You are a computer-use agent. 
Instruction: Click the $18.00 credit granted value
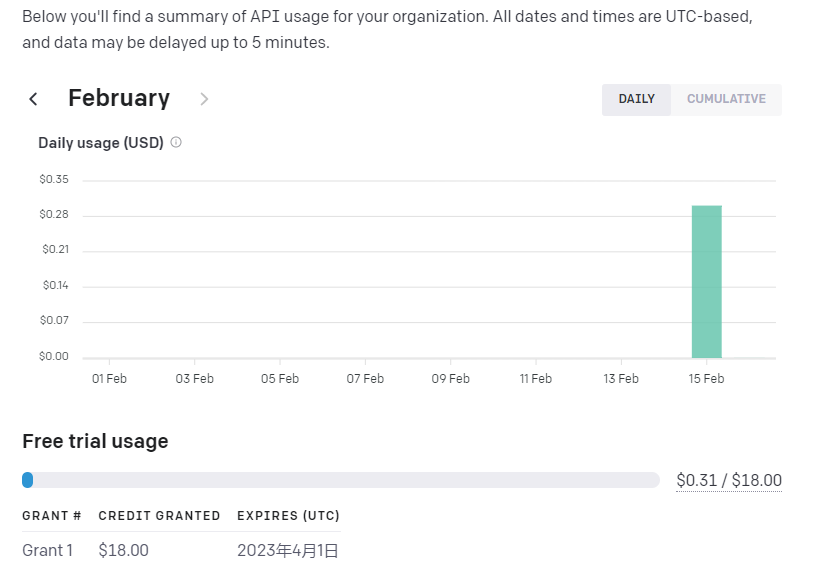coord(123,550)
